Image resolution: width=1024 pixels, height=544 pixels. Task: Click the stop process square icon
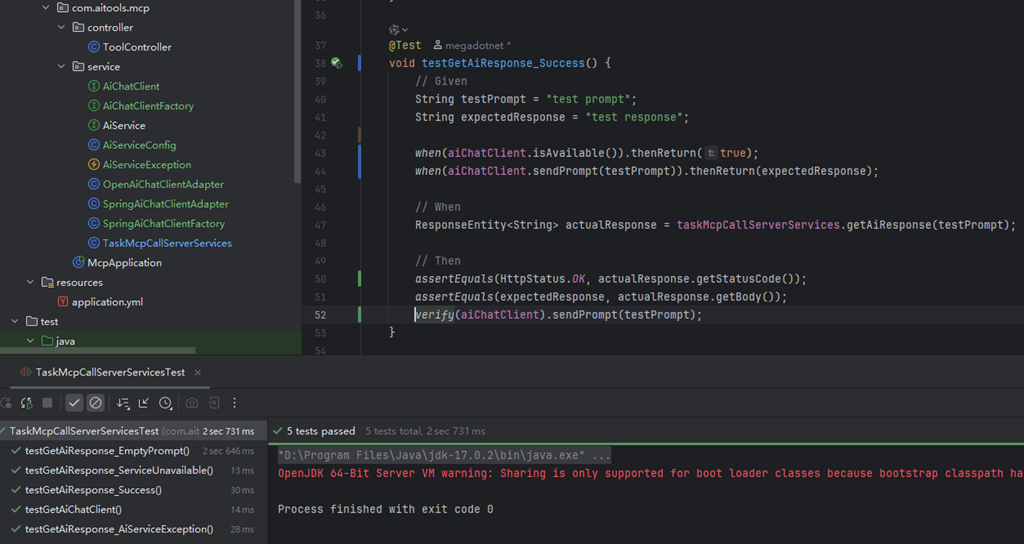point(47,403)
